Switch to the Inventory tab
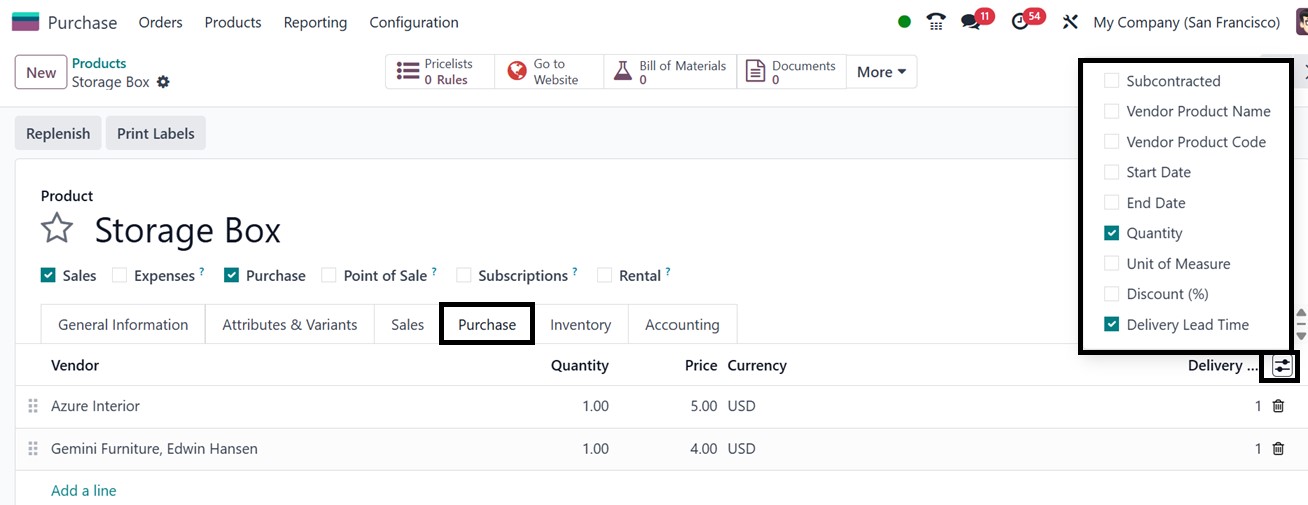The image size is (1308, 505). click(580, 325)
